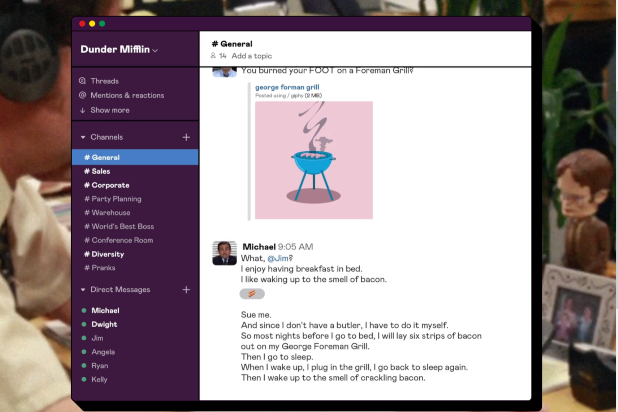Open the george forman grill link
Image resolution: width=618 pixels, height=412 pixels.
point(287,87)
